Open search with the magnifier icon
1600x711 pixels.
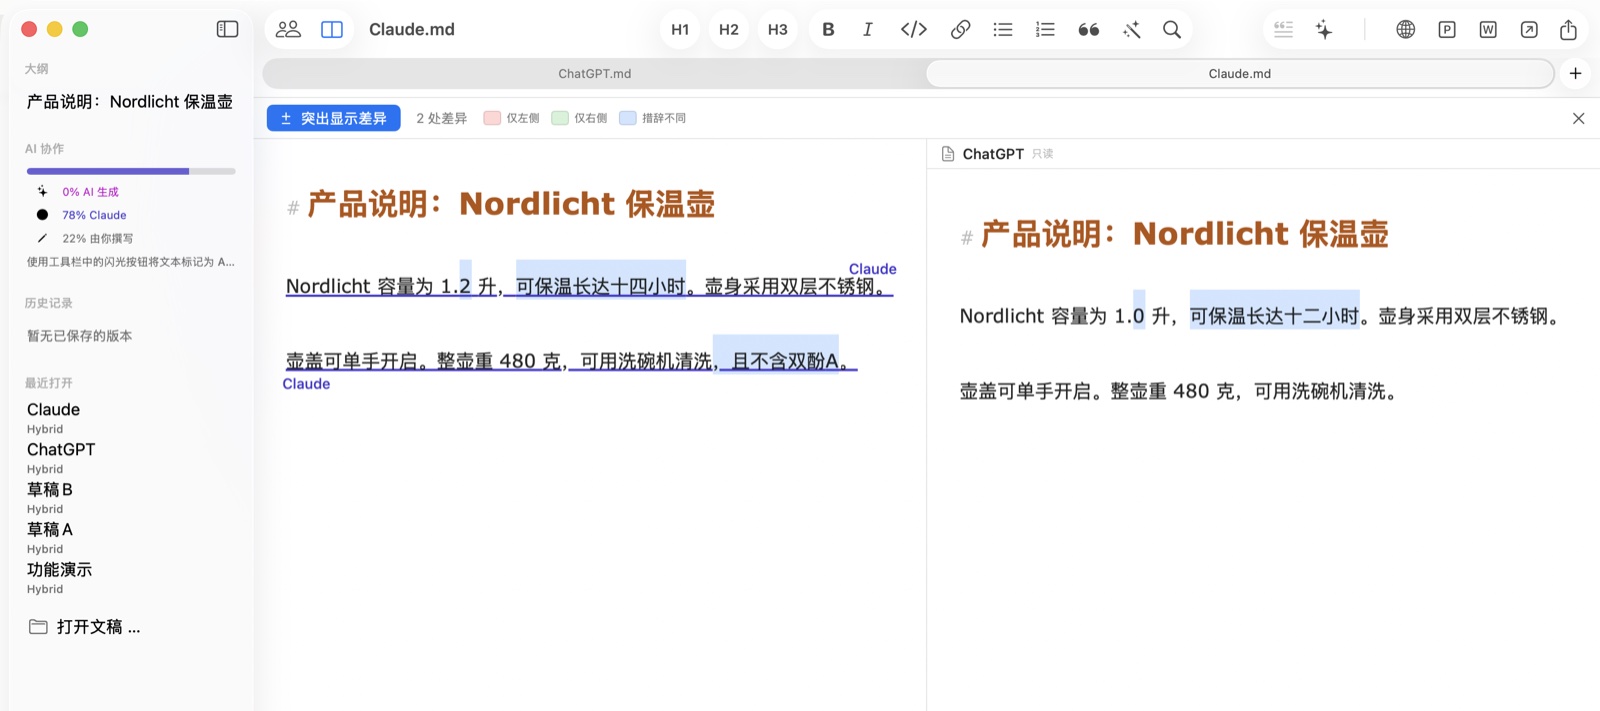coord(1172,29)
